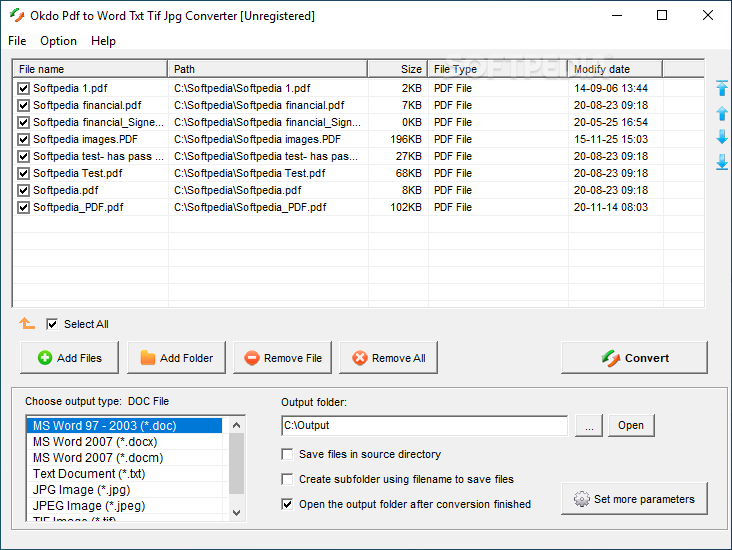Enable Save files in source directory

[287, 454]
